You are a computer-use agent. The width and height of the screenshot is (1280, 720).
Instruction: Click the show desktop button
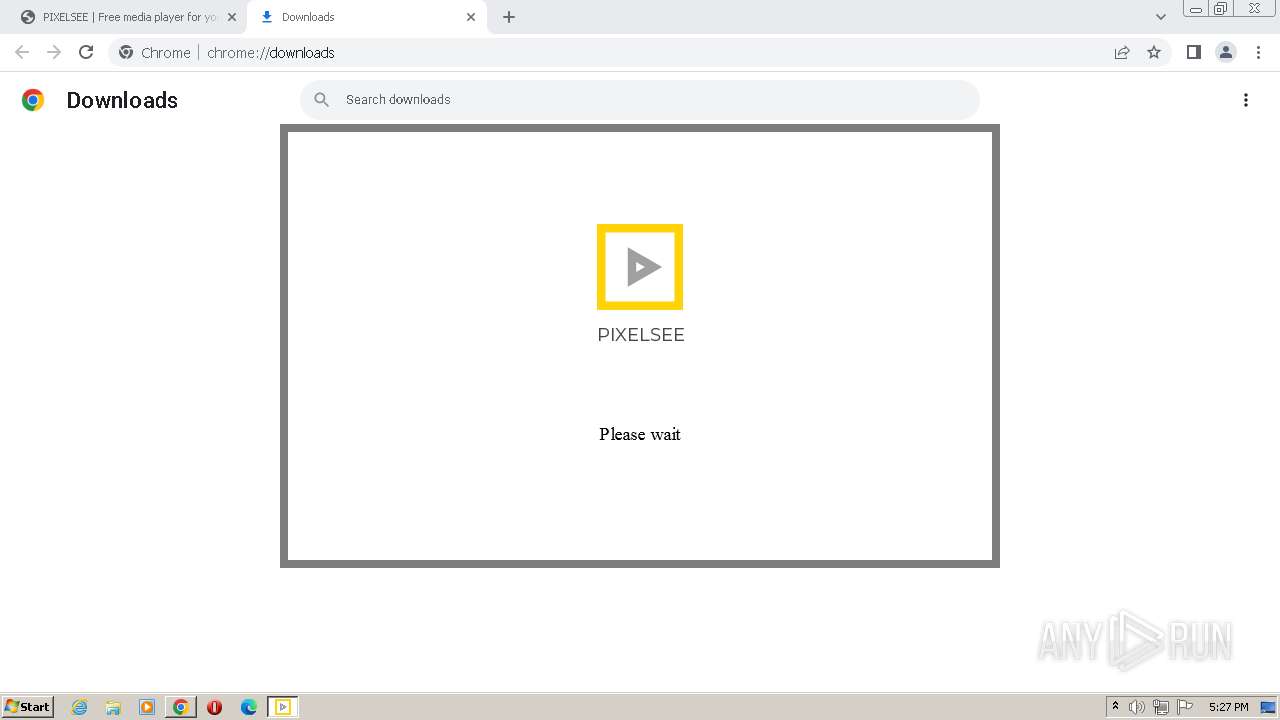1268,707
